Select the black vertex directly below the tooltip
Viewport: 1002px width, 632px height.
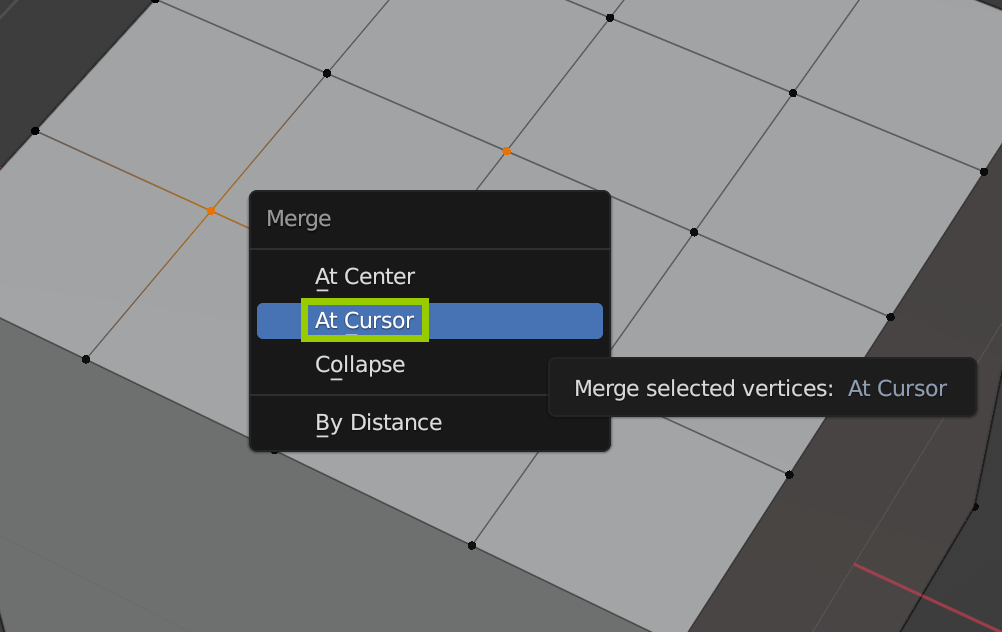[789, 474]
